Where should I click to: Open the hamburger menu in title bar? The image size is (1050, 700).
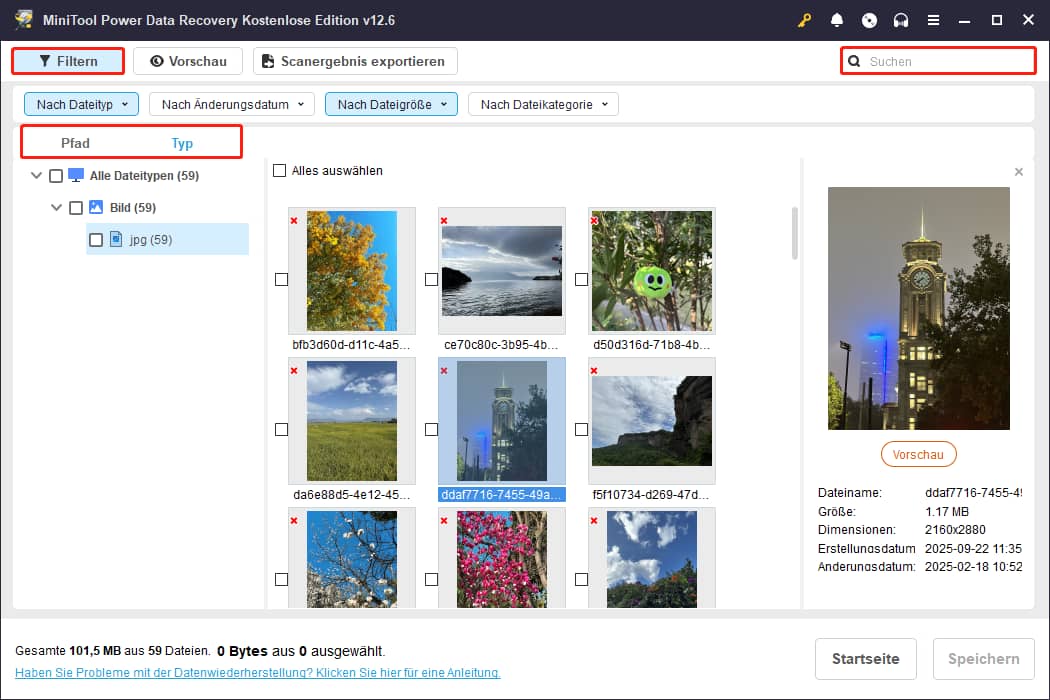click(933, 20)
